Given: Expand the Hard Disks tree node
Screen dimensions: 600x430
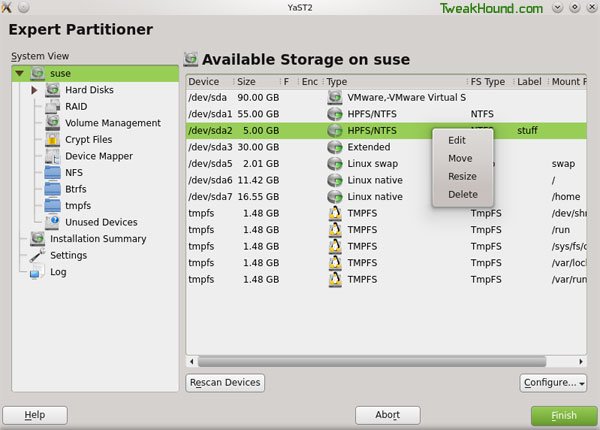Looking at the screenshot, I should pos(34,90).
